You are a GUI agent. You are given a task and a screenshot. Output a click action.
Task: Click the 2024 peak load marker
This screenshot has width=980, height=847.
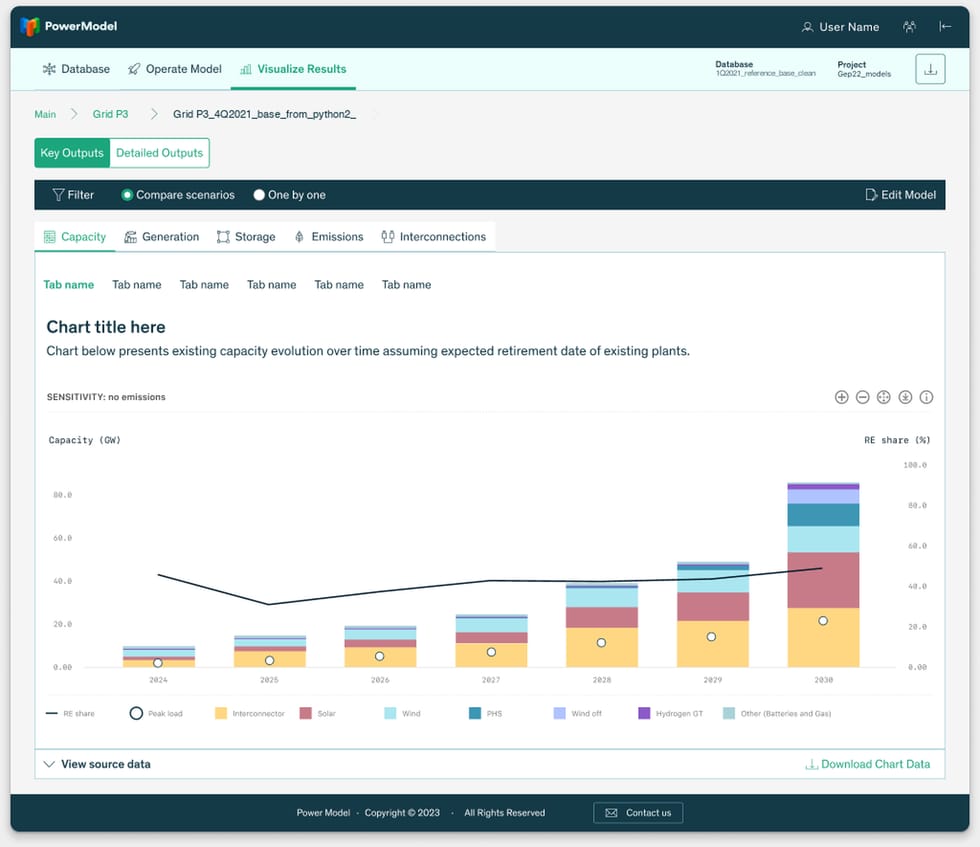click(158, 663)
